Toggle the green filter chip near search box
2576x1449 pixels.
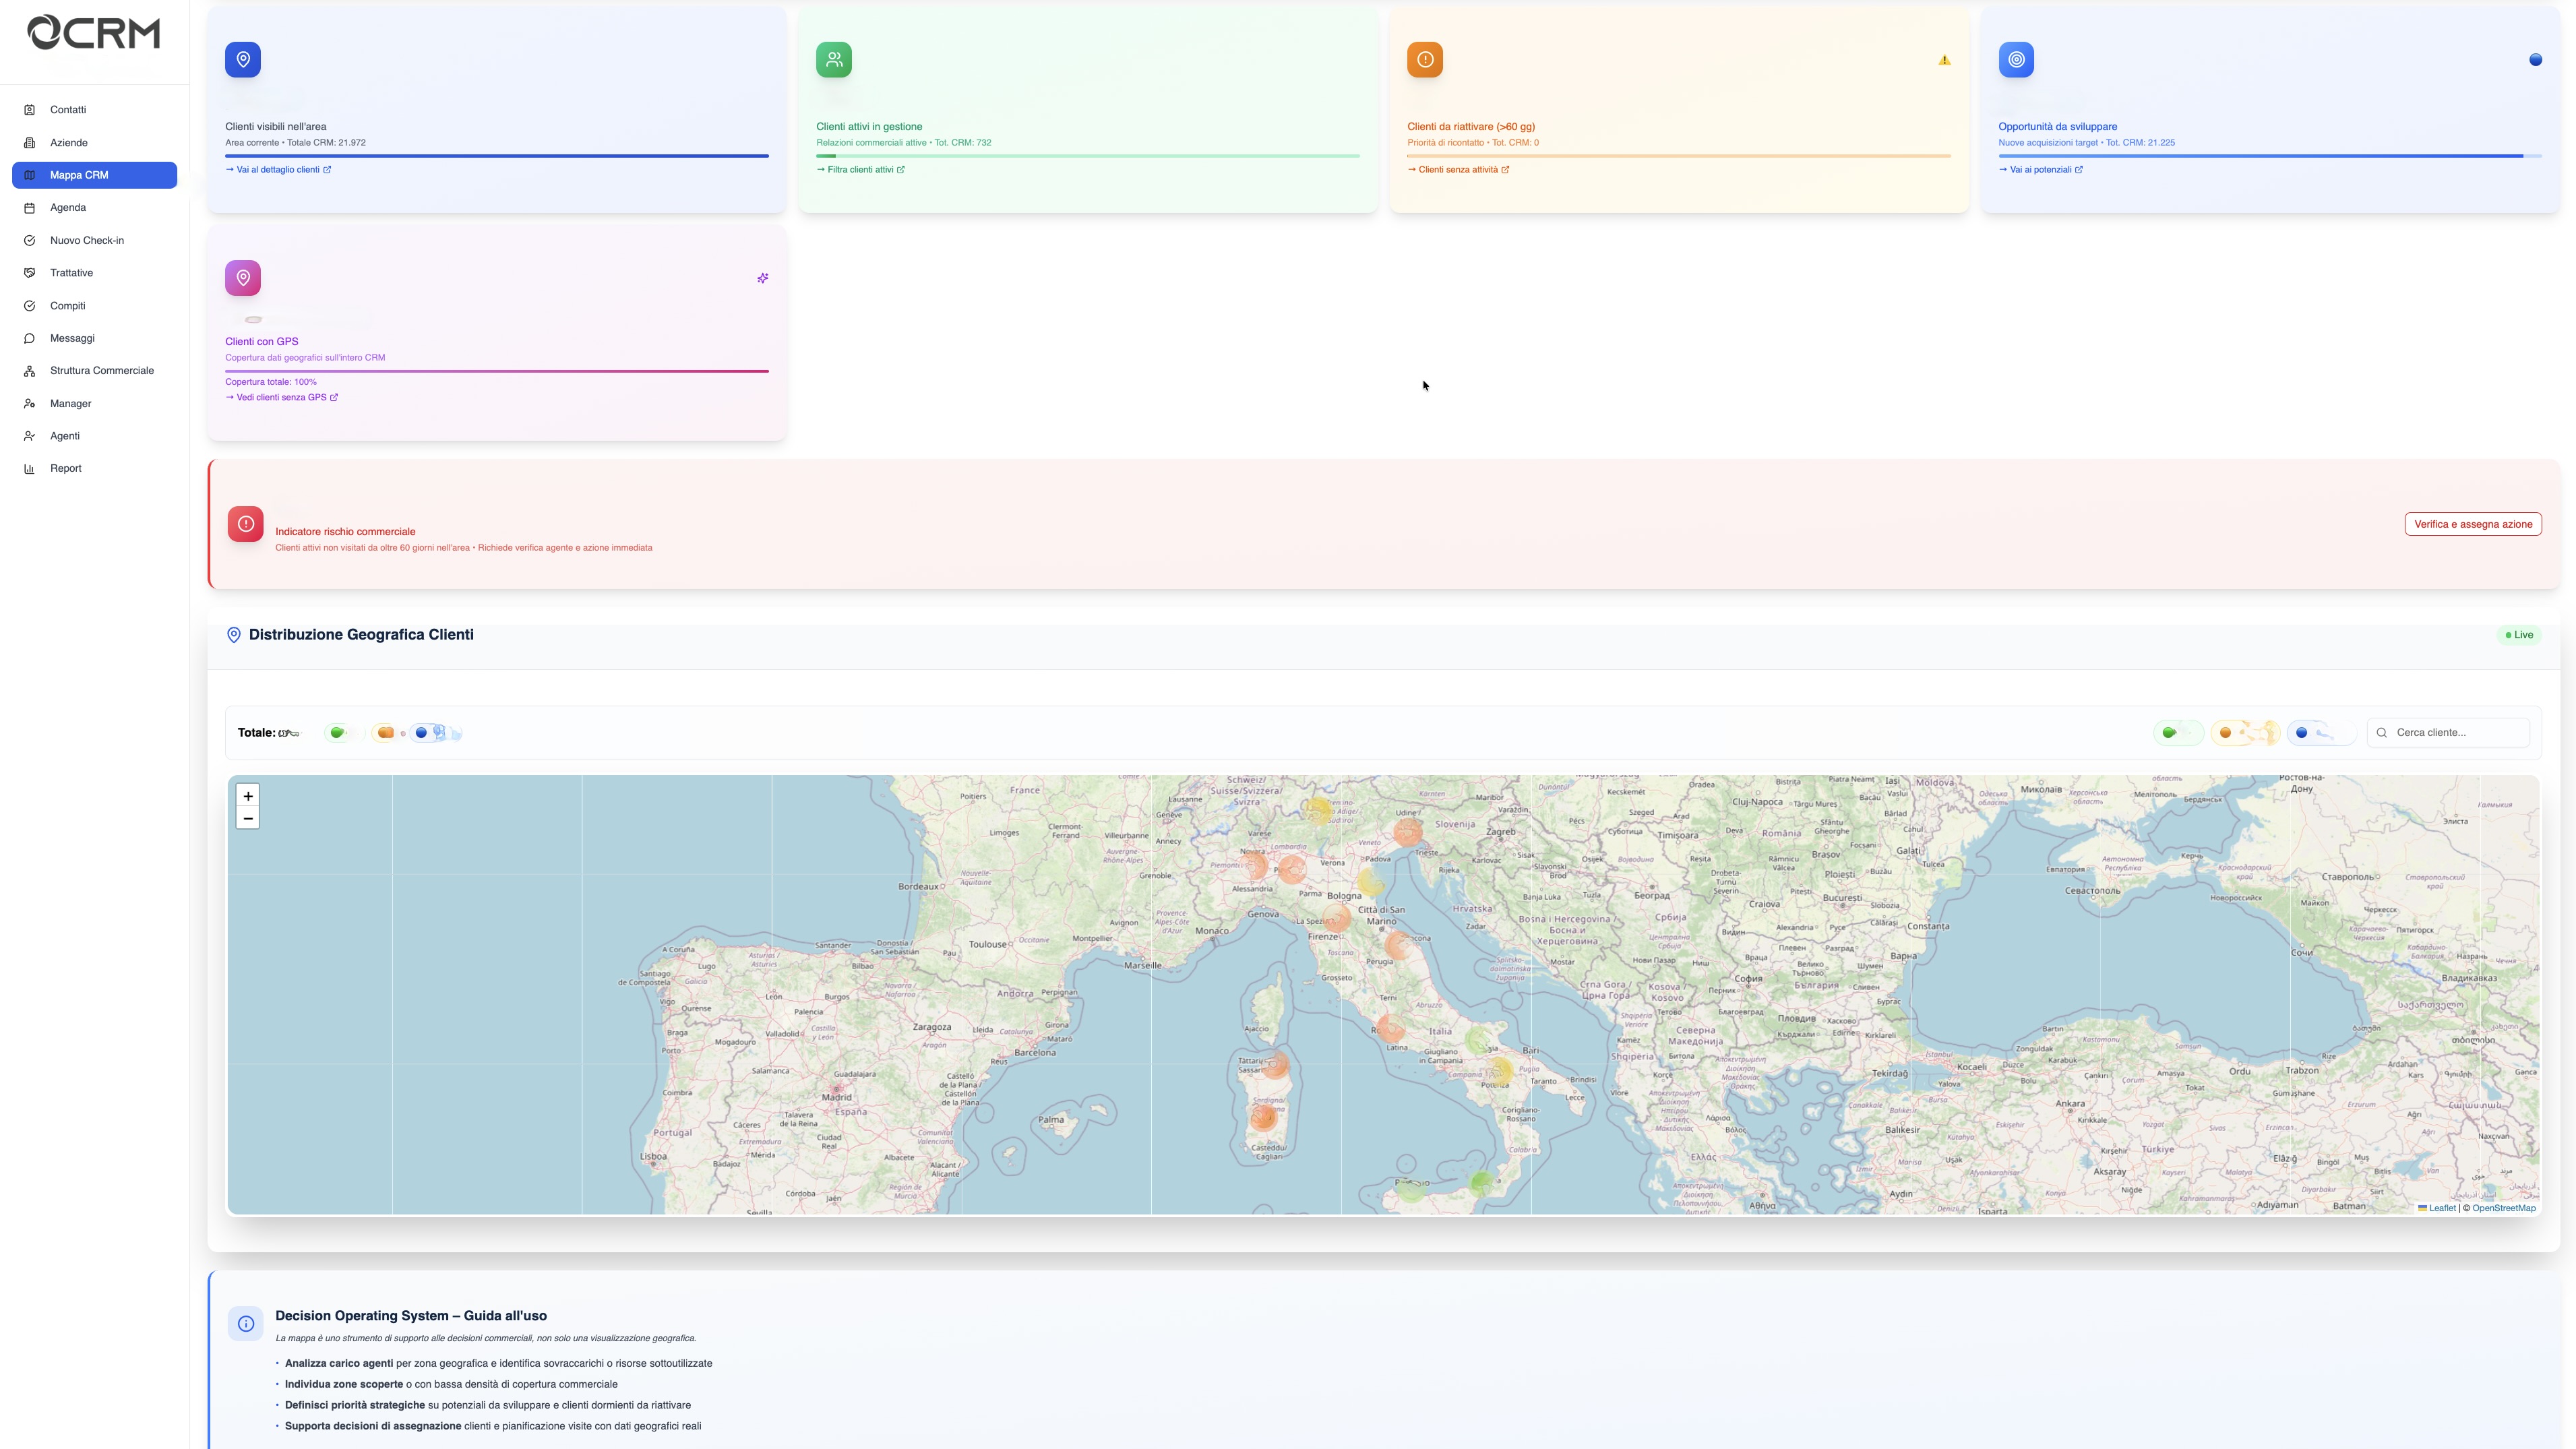point(2177,733)
